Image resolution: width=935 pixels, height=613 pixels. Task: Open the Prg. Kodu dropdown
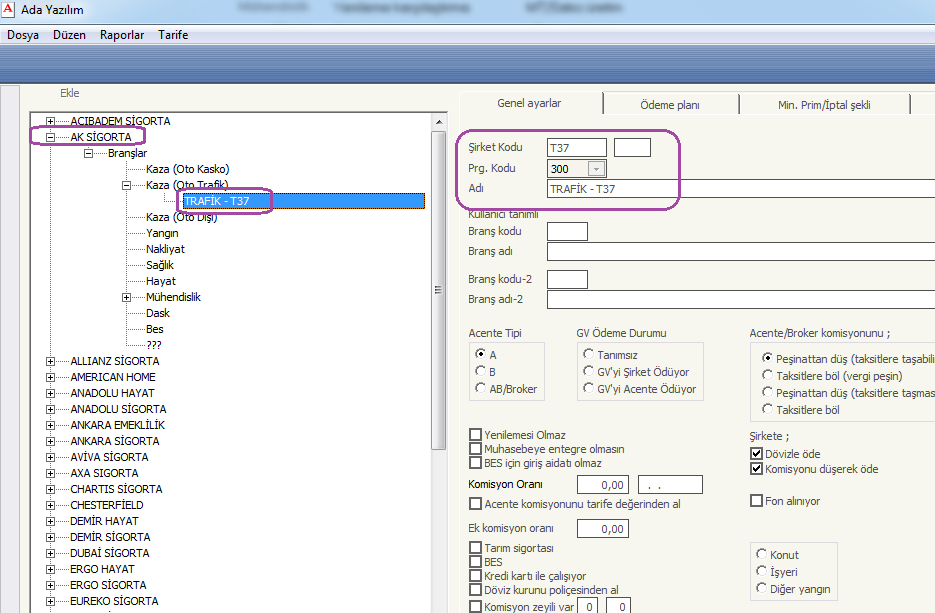tap(596, 169)
